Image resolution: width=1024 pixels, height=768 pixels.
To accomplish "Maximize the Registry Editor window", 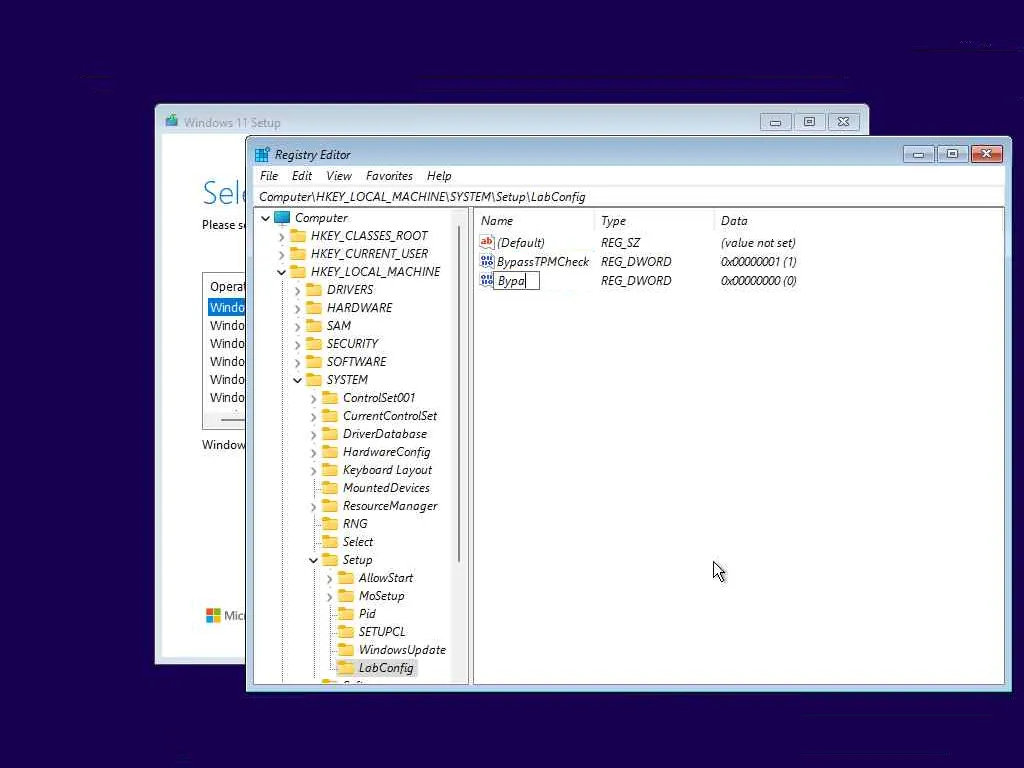I will click(x=952, y=154).
